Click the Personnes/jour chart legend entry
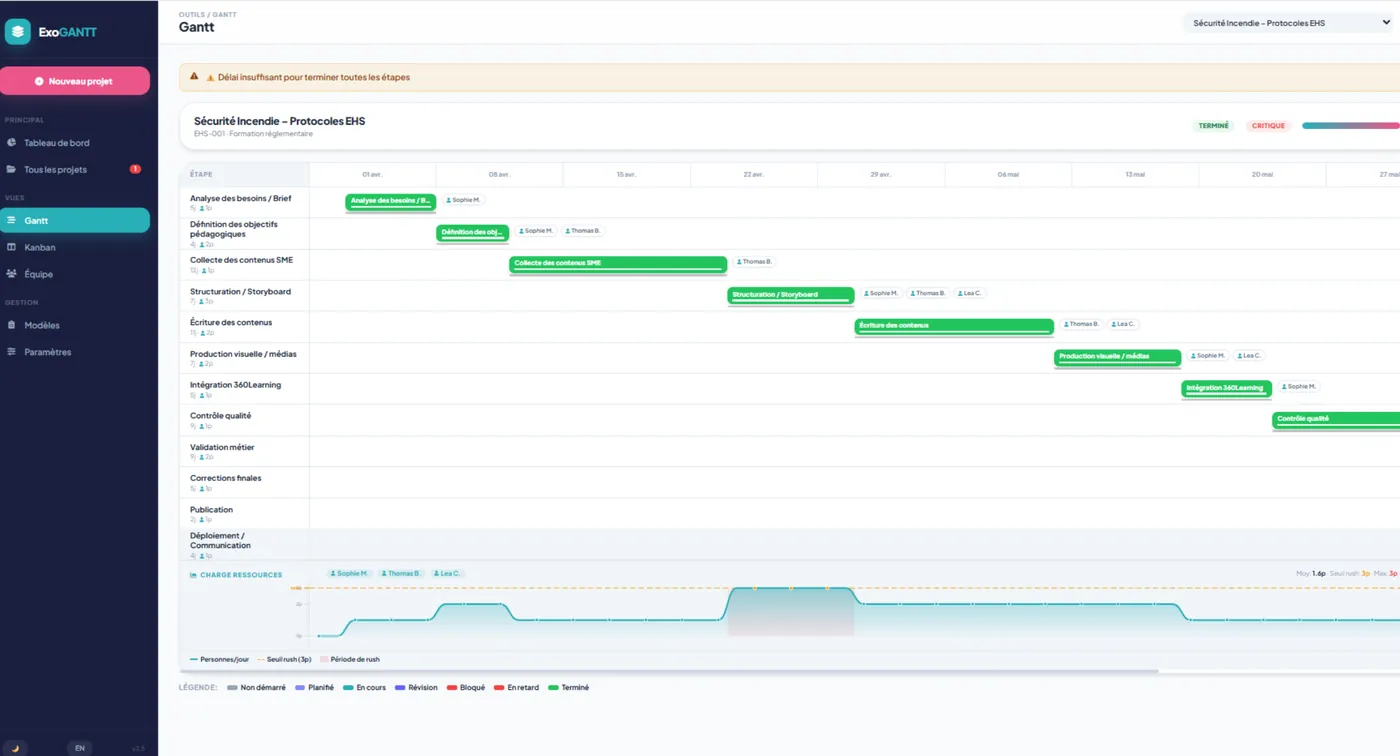The width and height of the screenshot is (1400, 756). tap(219, 660)
